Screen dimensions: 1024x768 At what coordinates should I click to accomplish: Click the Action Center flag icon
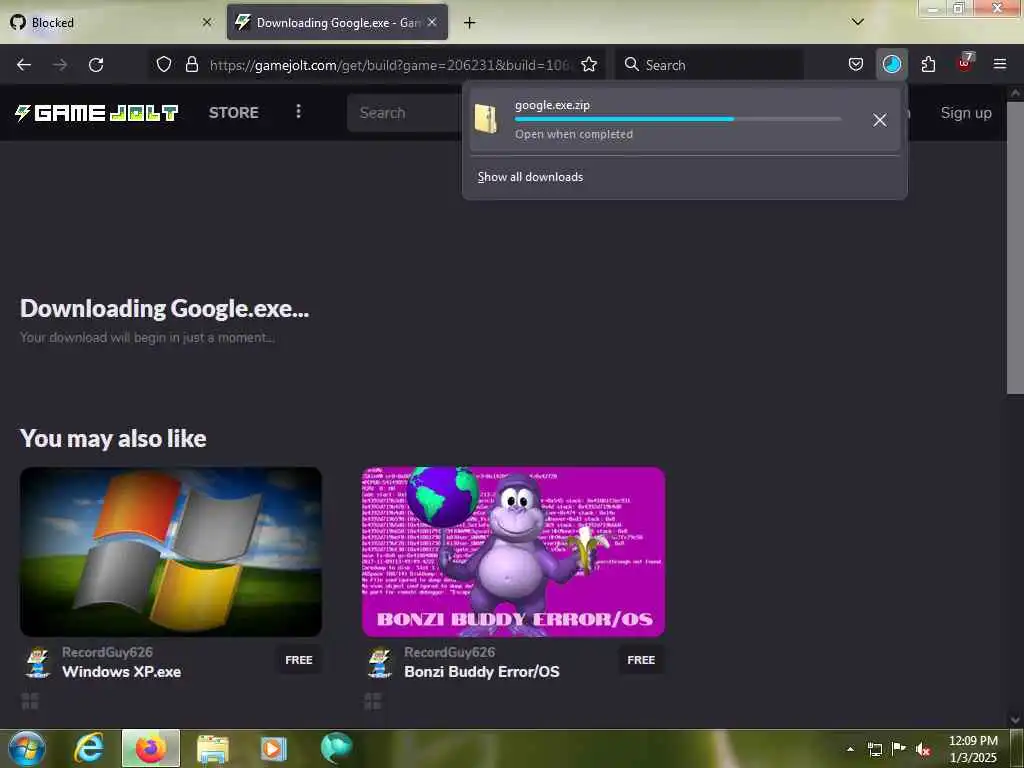(x=899, y=748)
